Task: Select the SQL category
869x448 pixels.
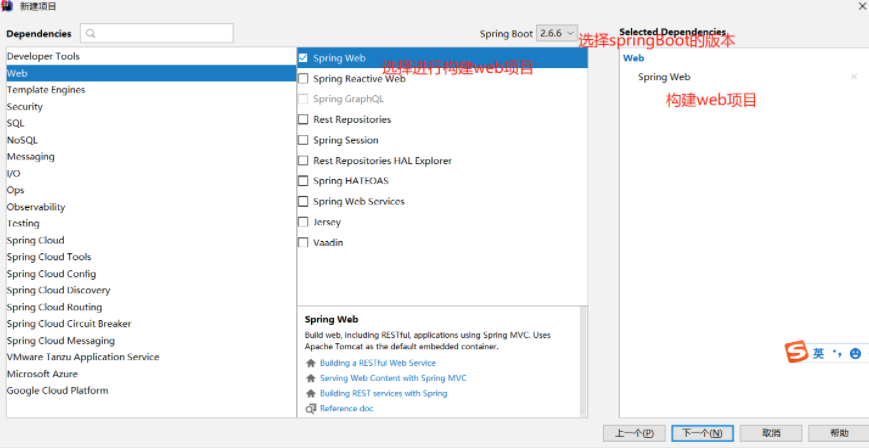Action: pos(151,123)
